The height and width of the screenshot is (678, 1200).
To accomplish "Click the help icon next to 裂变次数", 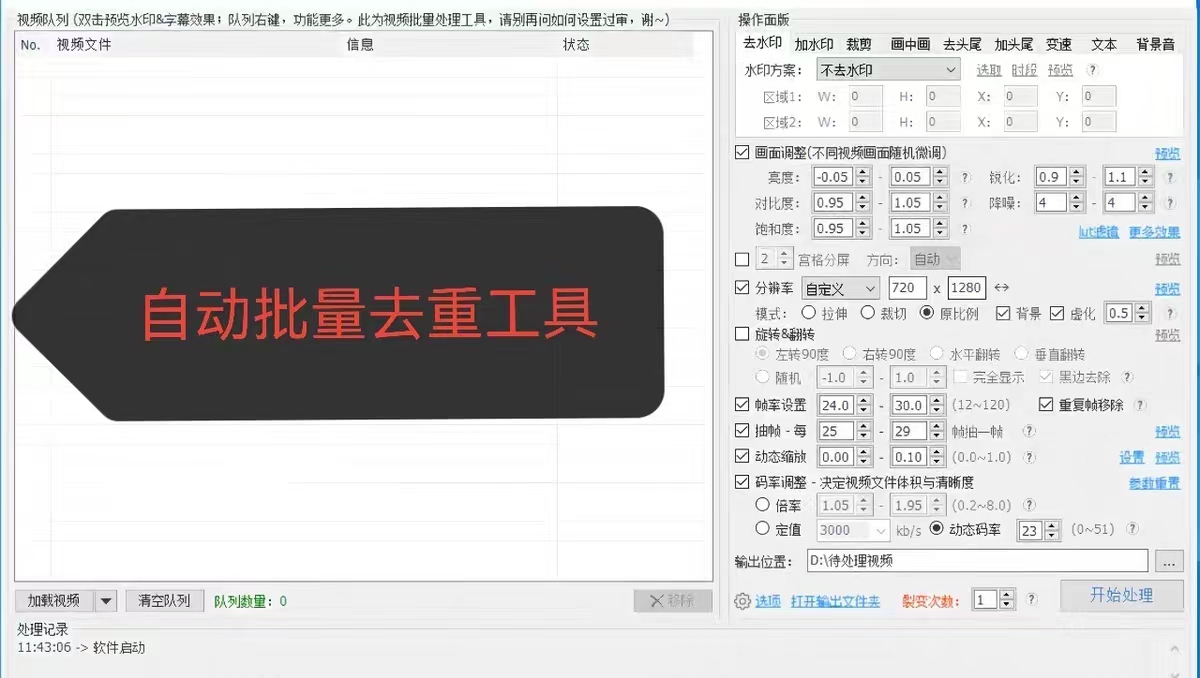I will click(x=1032, y=600).
